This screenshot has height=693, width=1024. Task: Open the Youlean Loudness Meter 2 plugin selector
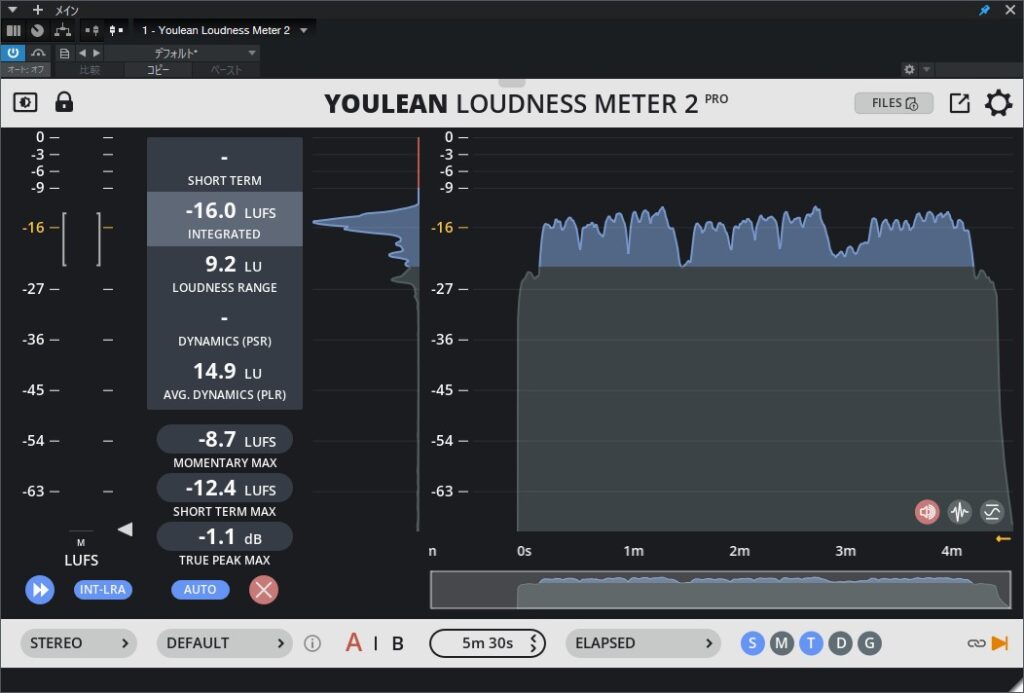pos(224,30)
